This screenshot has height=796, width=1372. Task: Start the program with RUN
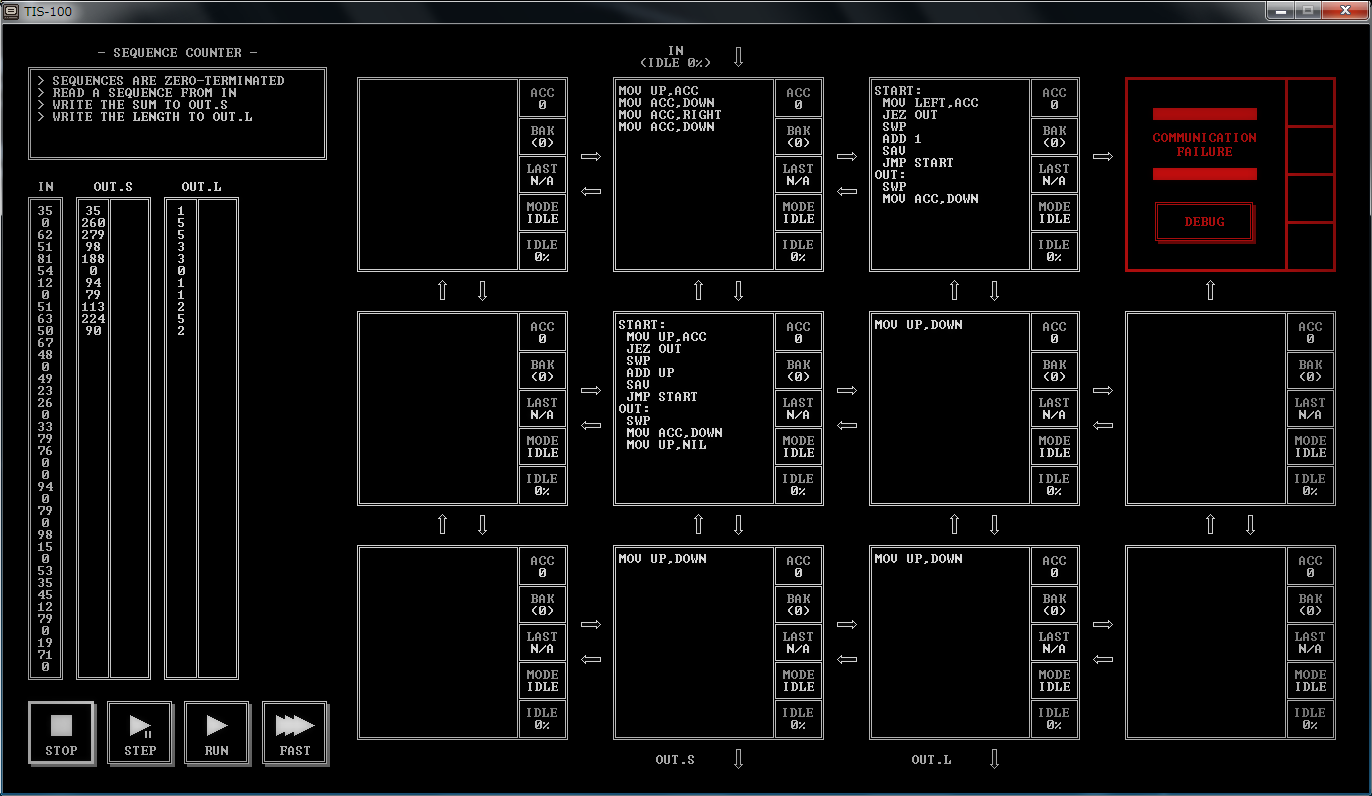(217, 733)
